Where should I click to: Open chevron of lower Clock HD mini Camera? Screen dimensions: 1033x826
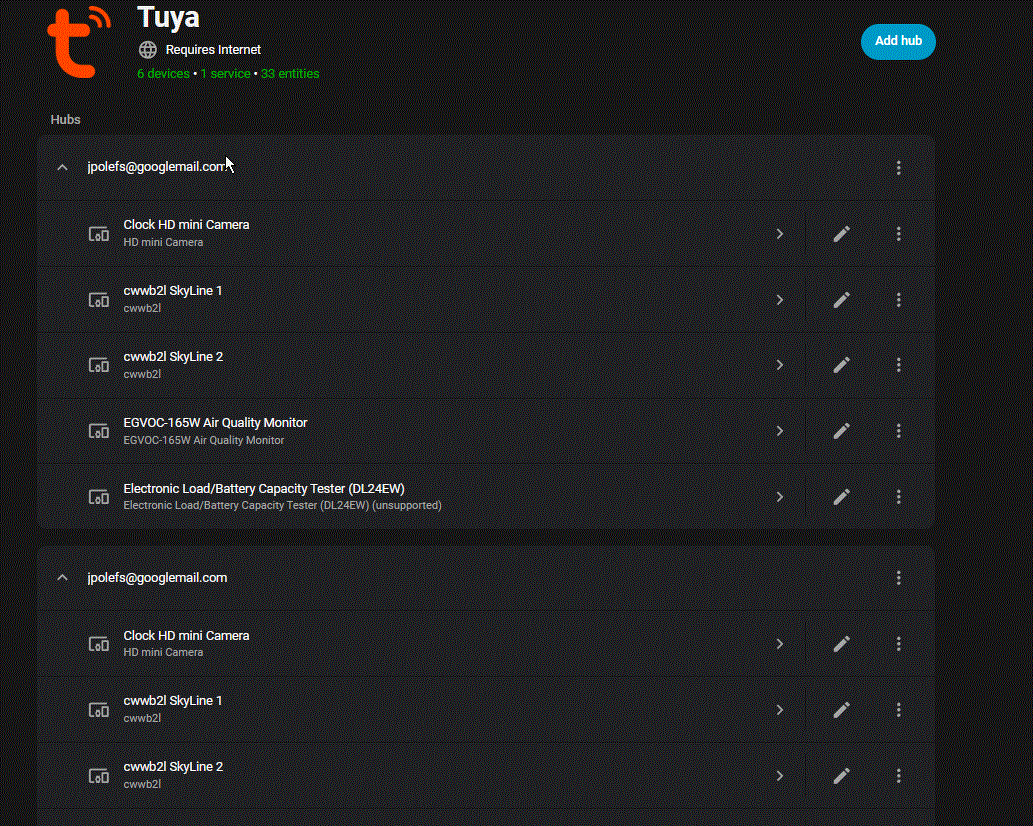(x=780, y=644)
